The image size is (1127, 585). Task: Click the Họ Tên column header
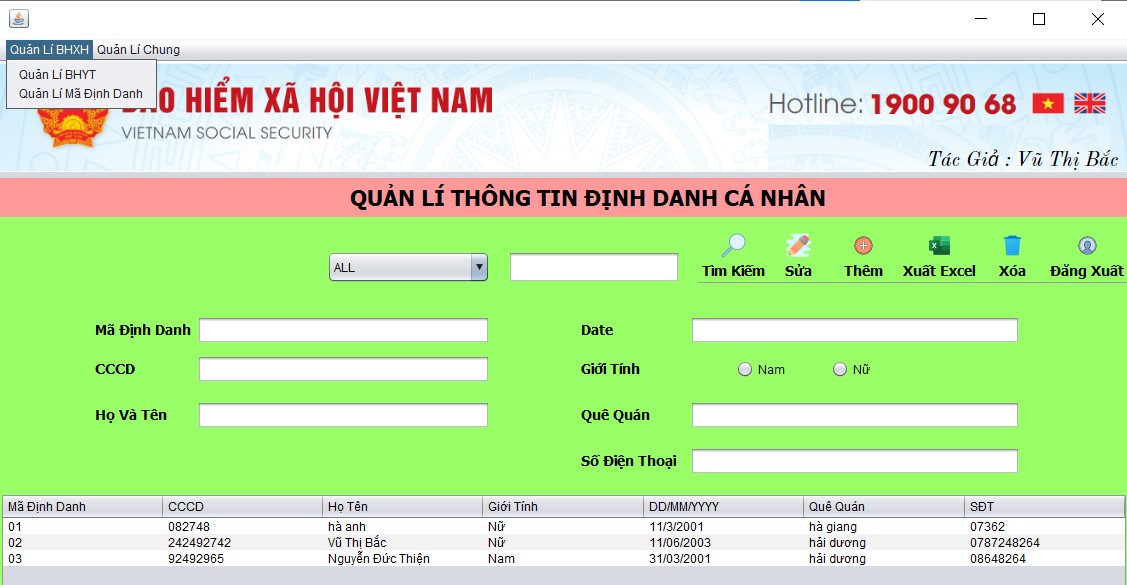pos(402,507)
